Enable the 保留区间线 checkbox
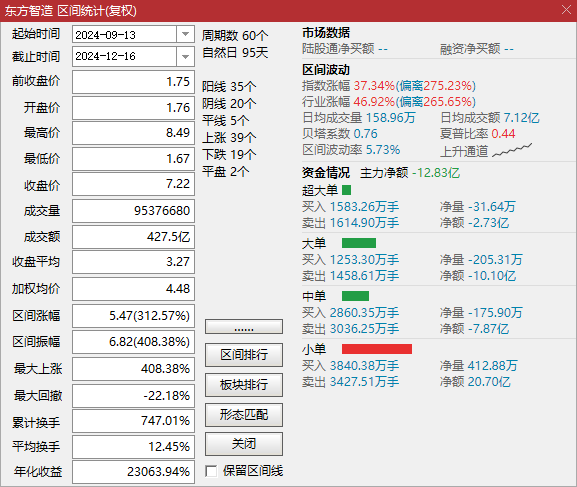577x487 pixels. coord(211,471)
